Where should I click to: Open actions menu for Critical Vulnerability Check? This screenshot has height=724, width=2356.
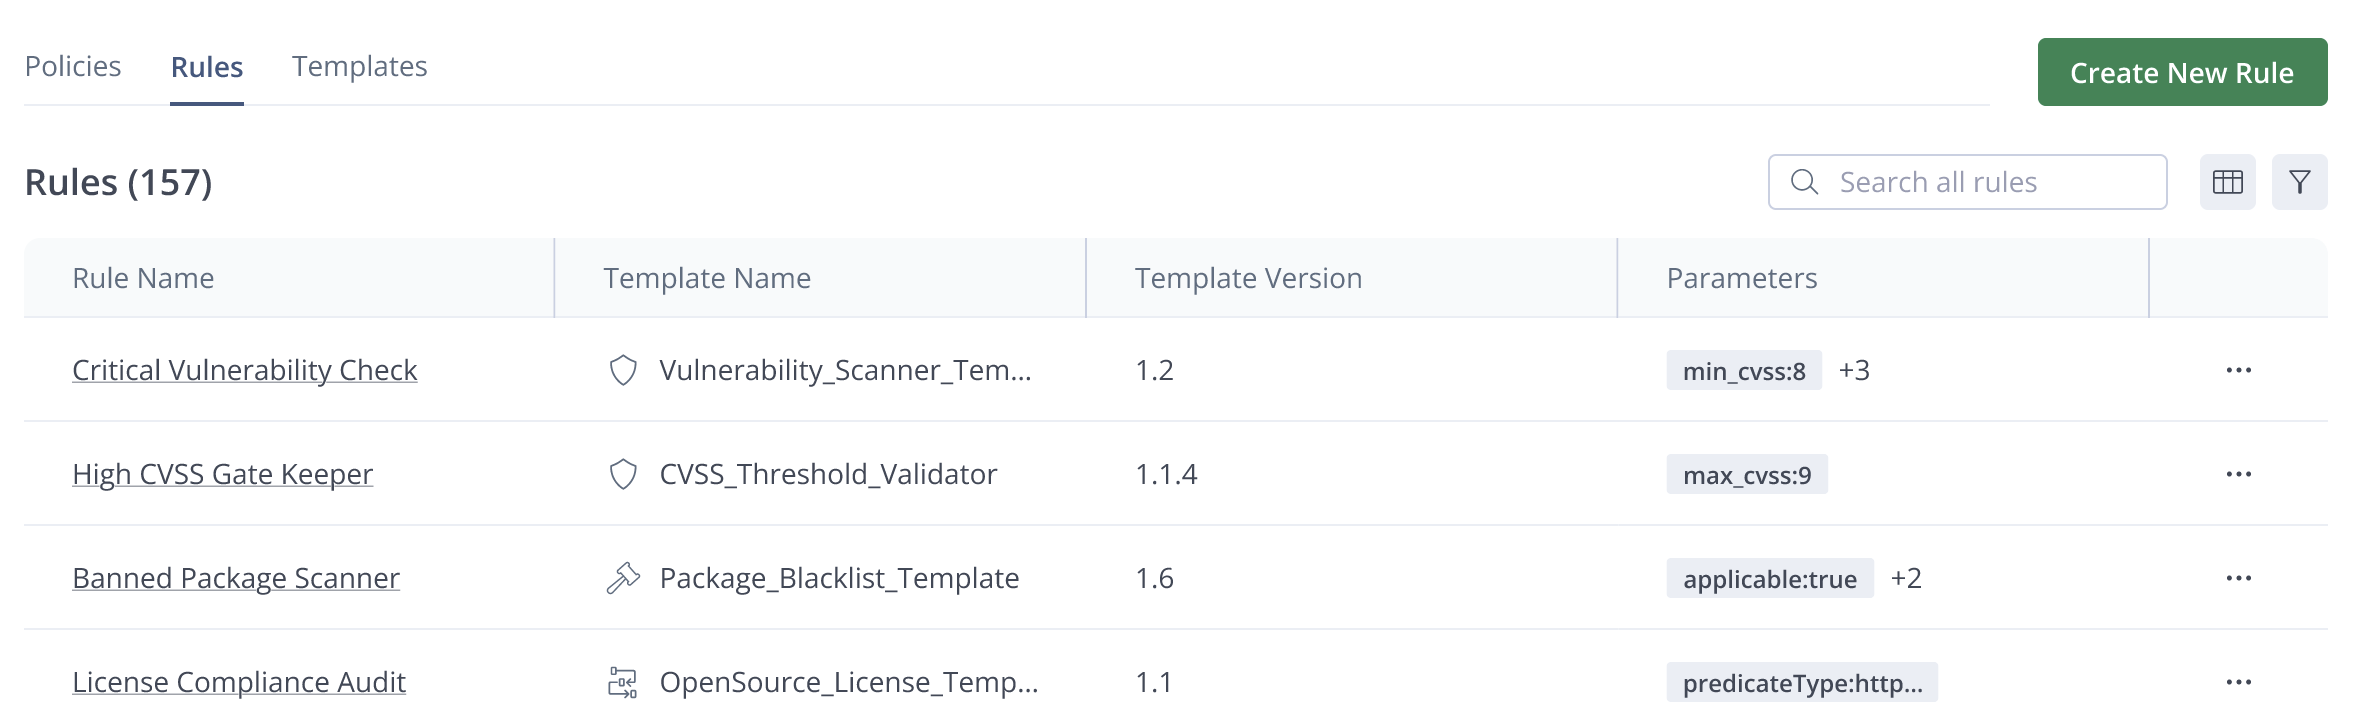(x=2238, y=370)
